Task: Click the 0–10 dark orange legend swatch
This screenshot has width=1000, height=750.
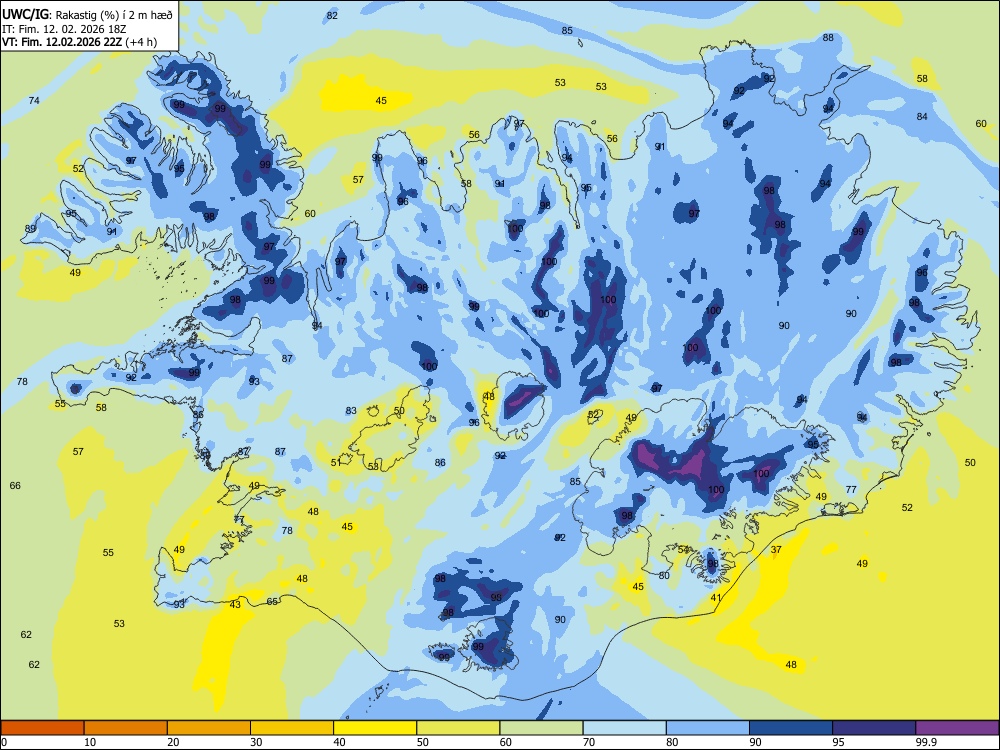Action: [x=42, y=728]
